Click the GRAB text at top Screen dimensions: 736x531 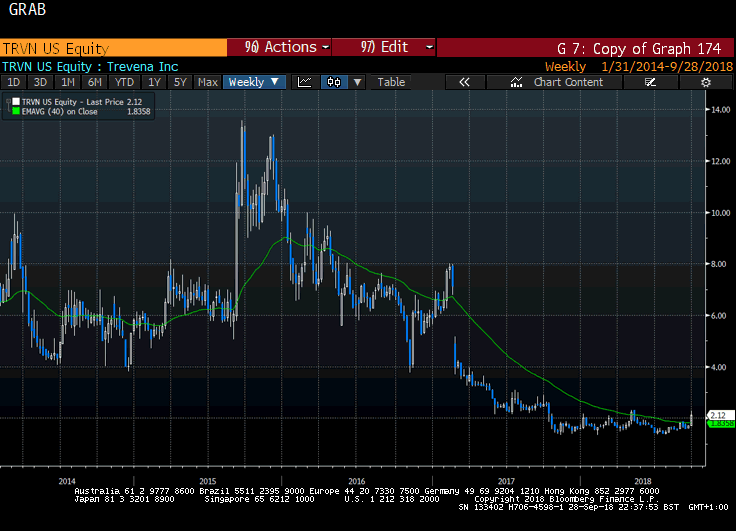pos(27,9)
